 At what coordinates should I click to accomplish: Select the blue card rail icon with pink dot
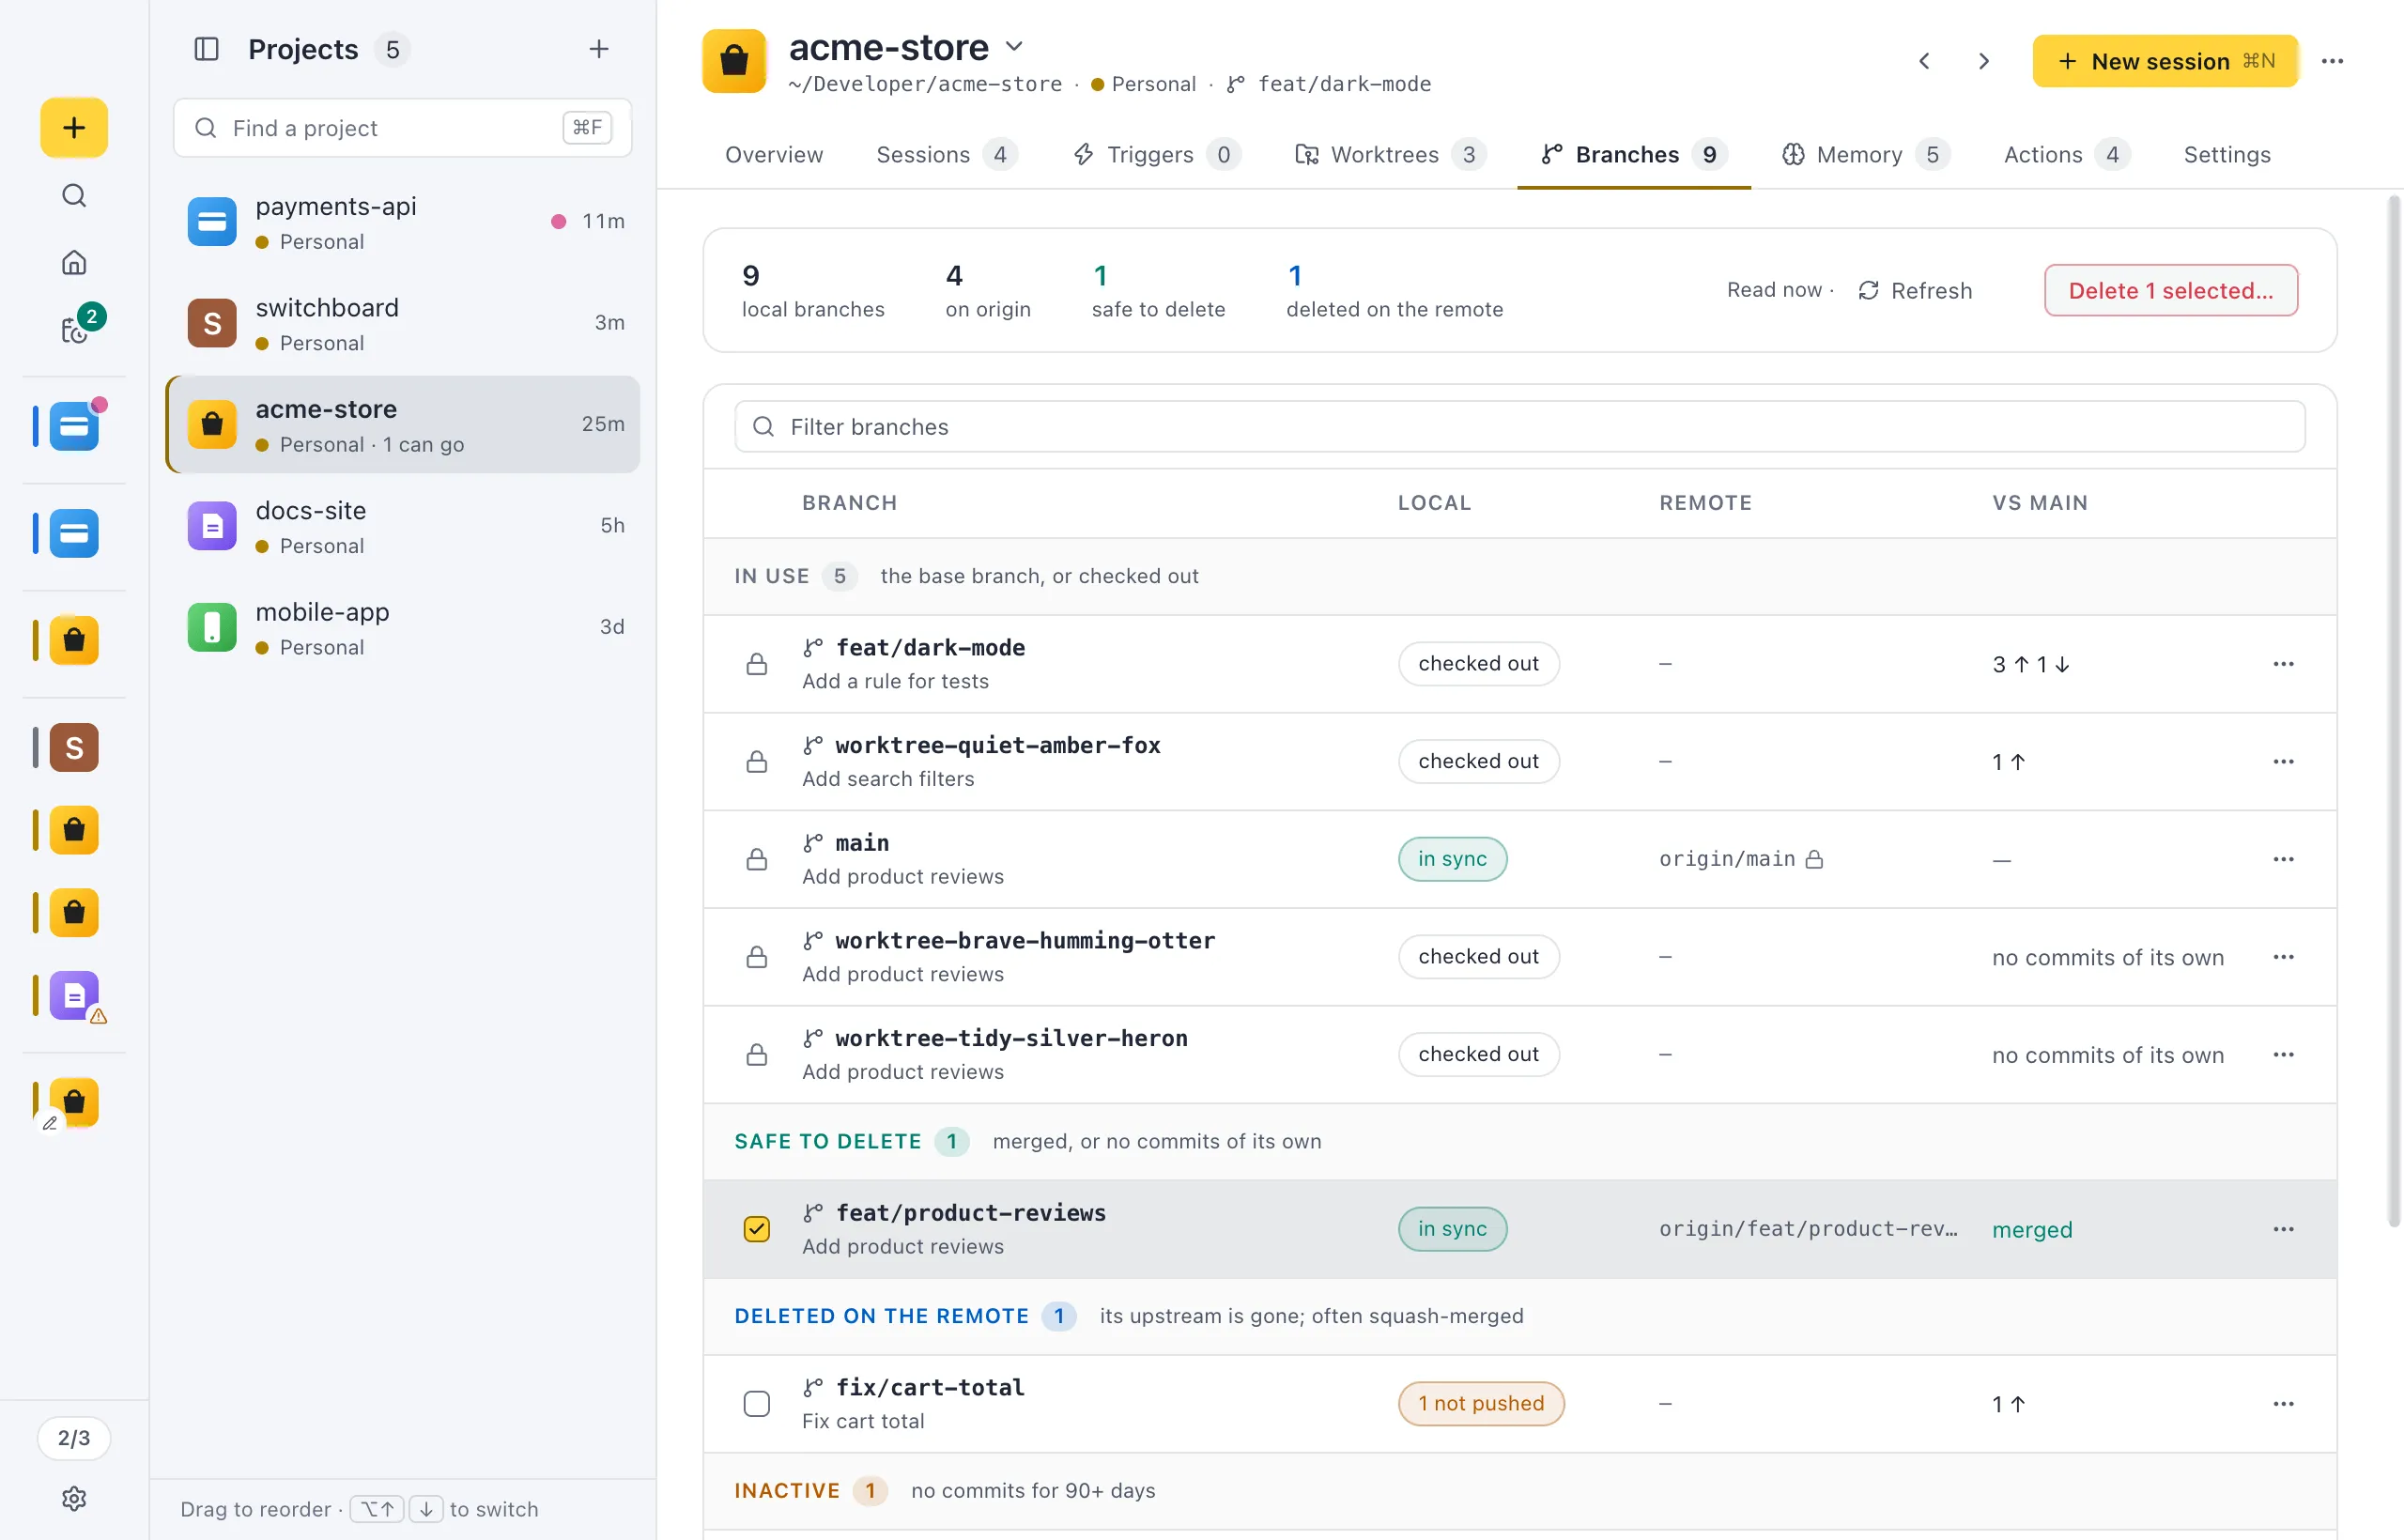tap(74, 426)
